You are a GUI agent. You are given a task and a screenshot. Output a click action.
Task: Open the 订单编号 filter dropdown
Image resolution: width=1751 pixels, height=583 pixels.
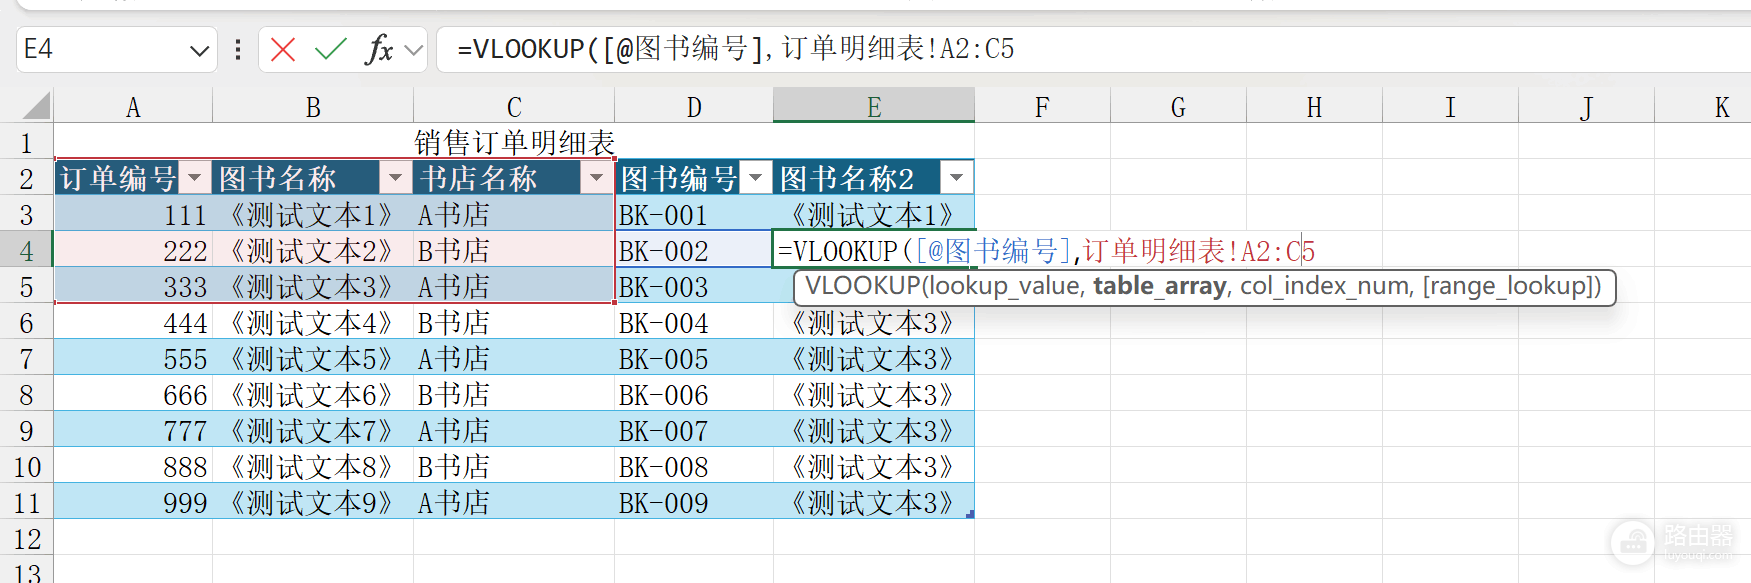point(195,178)
